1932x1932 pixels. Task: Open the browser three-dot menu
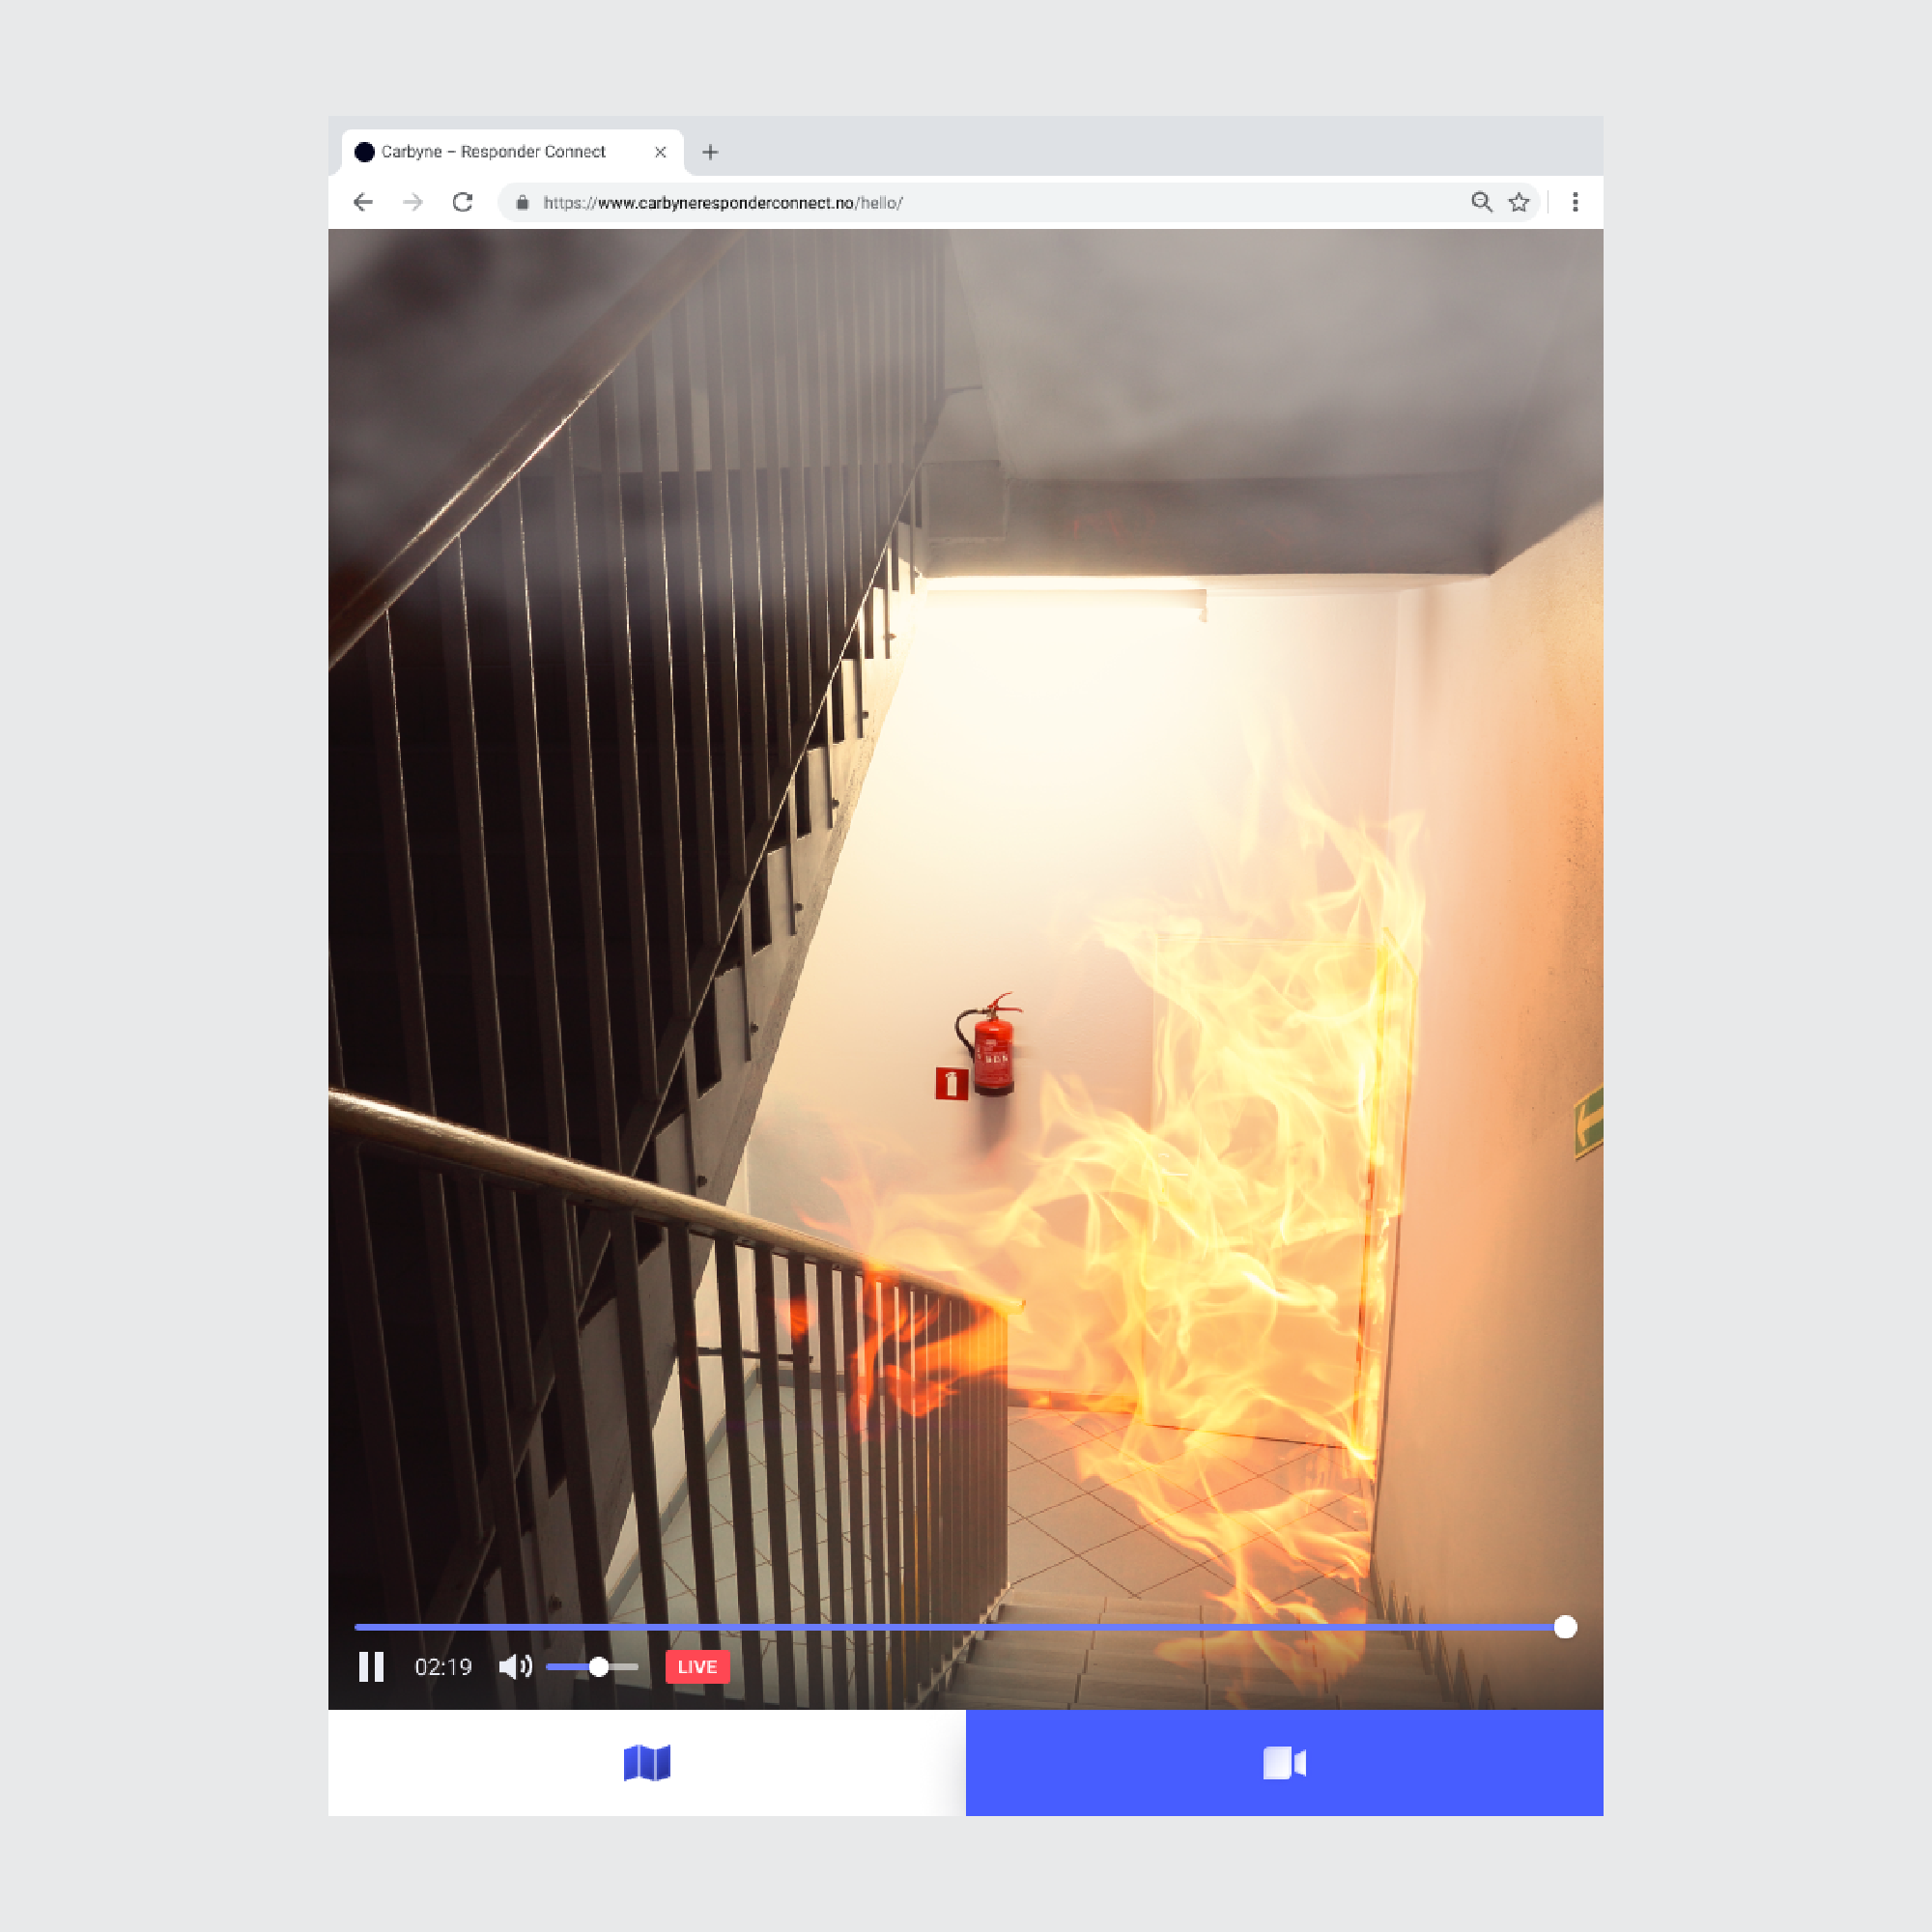pyautogui.click(x=1575, y=202)
